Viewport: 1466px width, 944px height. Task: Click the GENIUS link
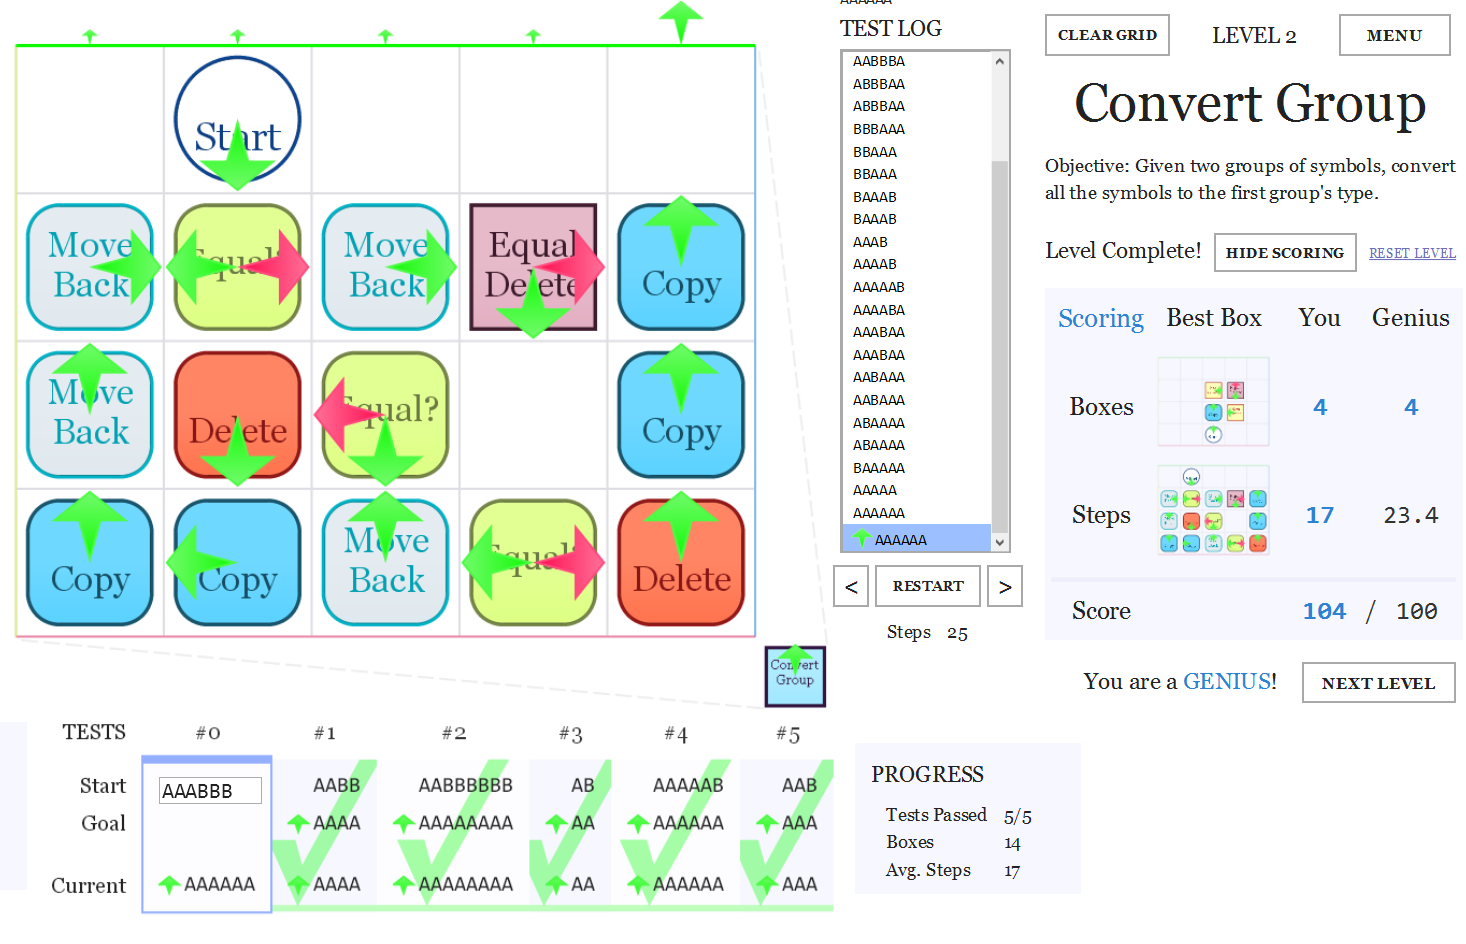tap(1226, 681)
